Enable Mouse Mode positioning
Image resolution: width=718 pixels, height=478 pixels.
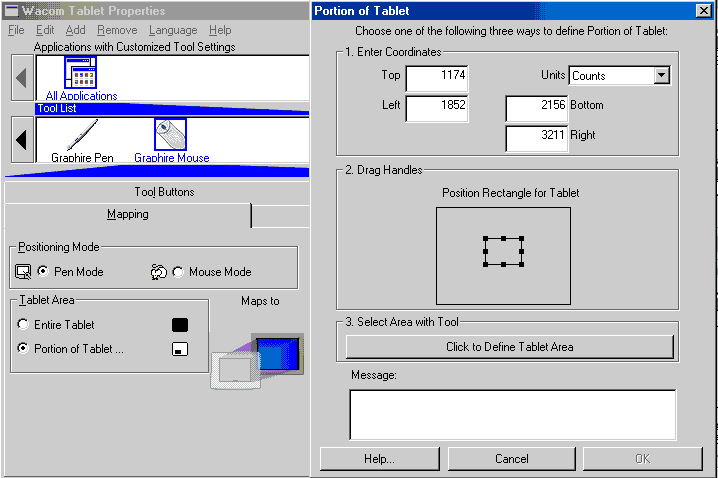click(178, 272)
